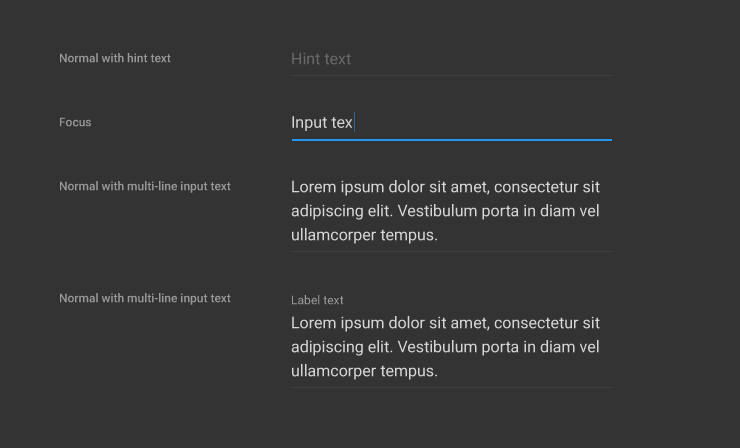The width and height of the screenshot is (740, 448).
Task: Click the small 'Label text' floating label
Action: click(317, 300)
